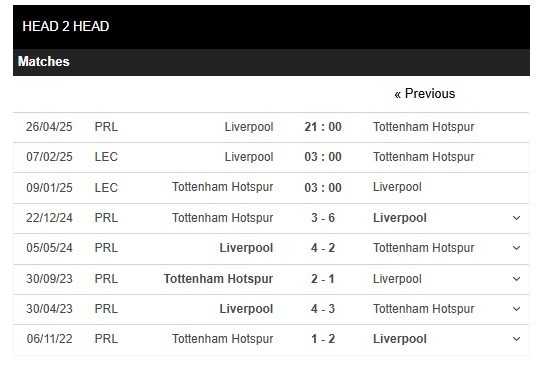The image size is (543, 365).
Task: Click the HEAD 2 HEAD title bar
Action: click(x=271, y=27)
